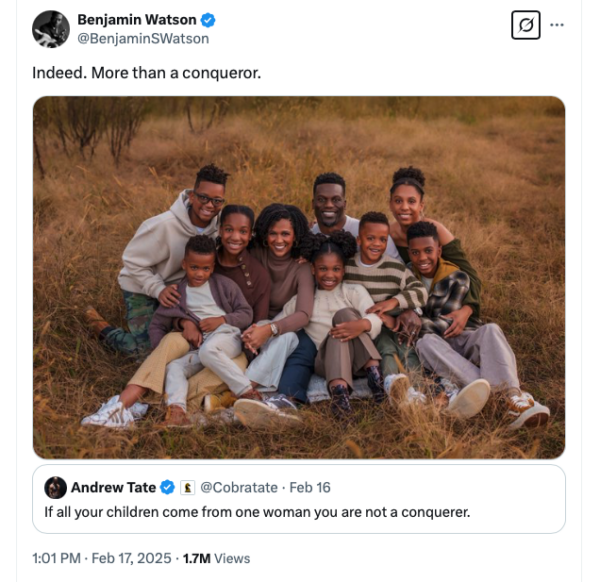This screenshot has width=600, height=582.
Task: Click the square affiliate badge before @Cobratate
Action: (x=187, y=488)
